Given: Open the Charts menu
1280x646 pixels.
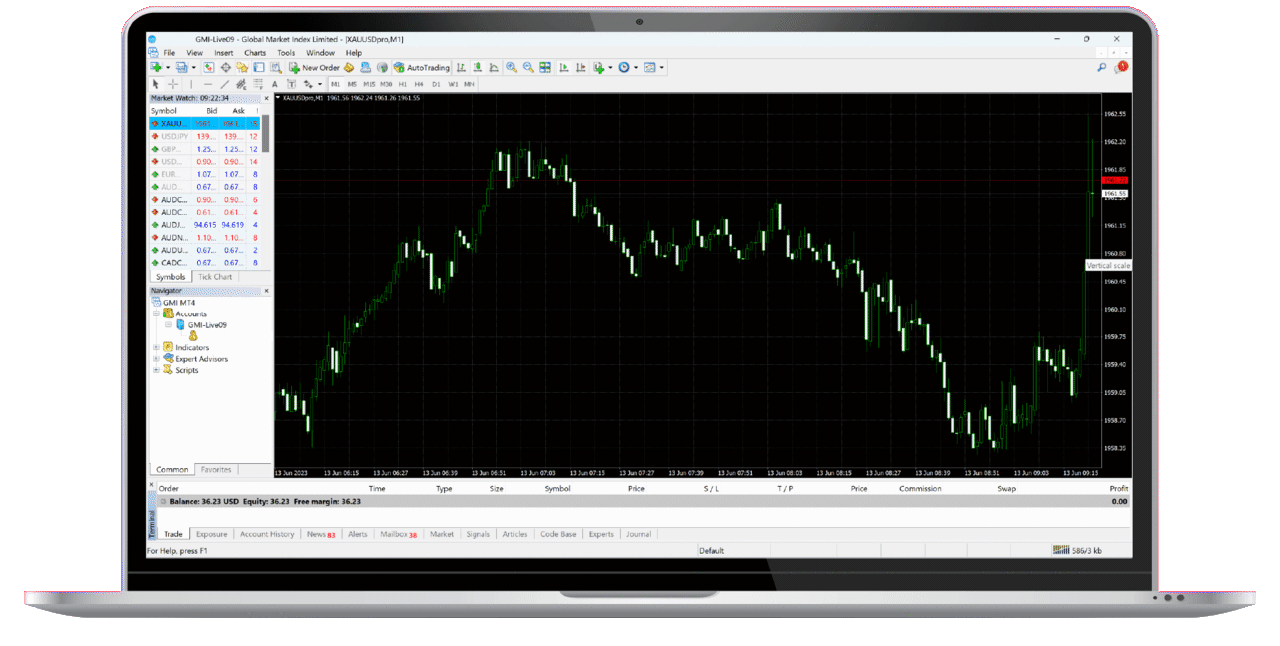Looking at the screenshot, I should (x=255, y=53).
